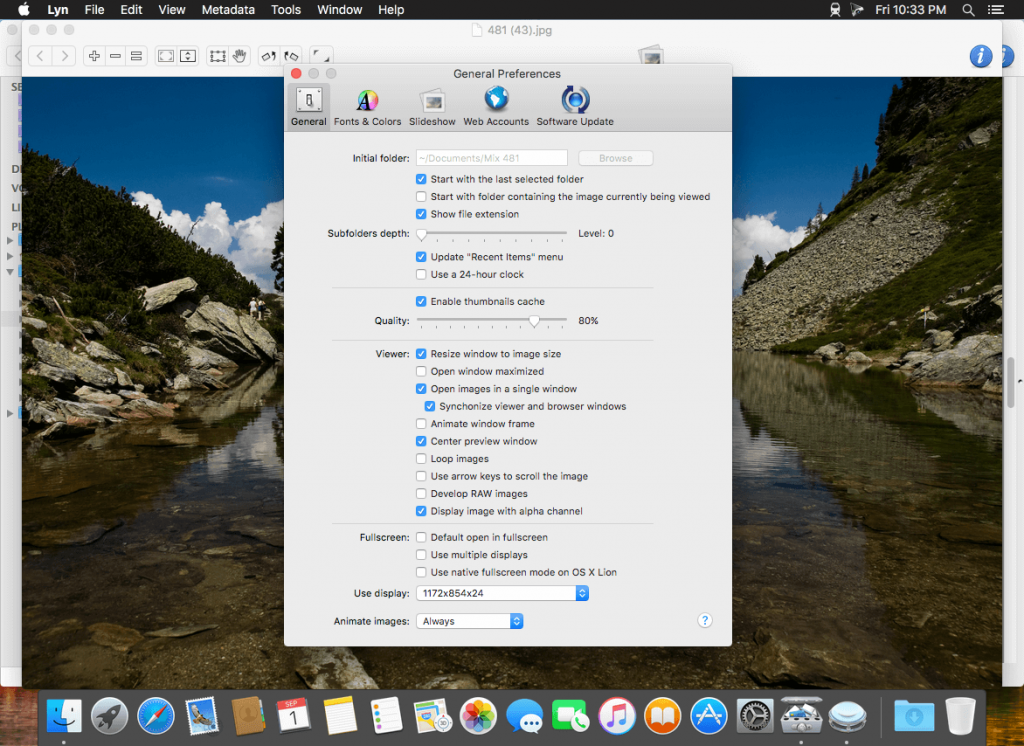Viewport: 1024px width, 746px height.
Task: Open the Metadata menu
Action: click(x=229, y=10)
